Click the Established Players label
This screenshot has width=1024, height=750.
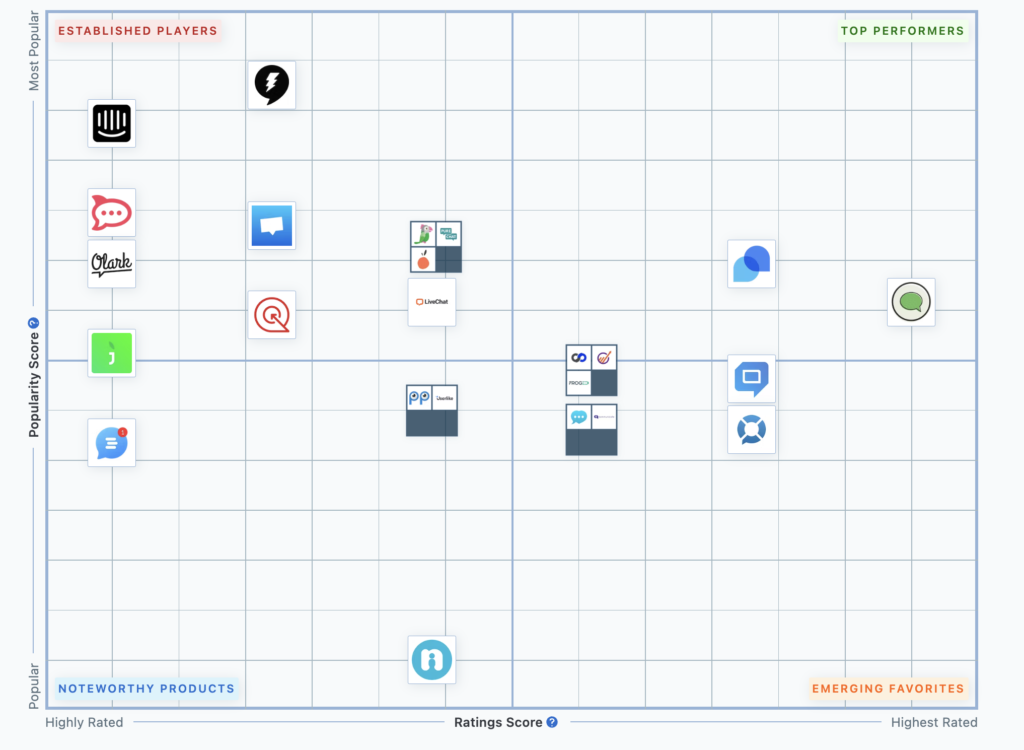tap(138, 31)
